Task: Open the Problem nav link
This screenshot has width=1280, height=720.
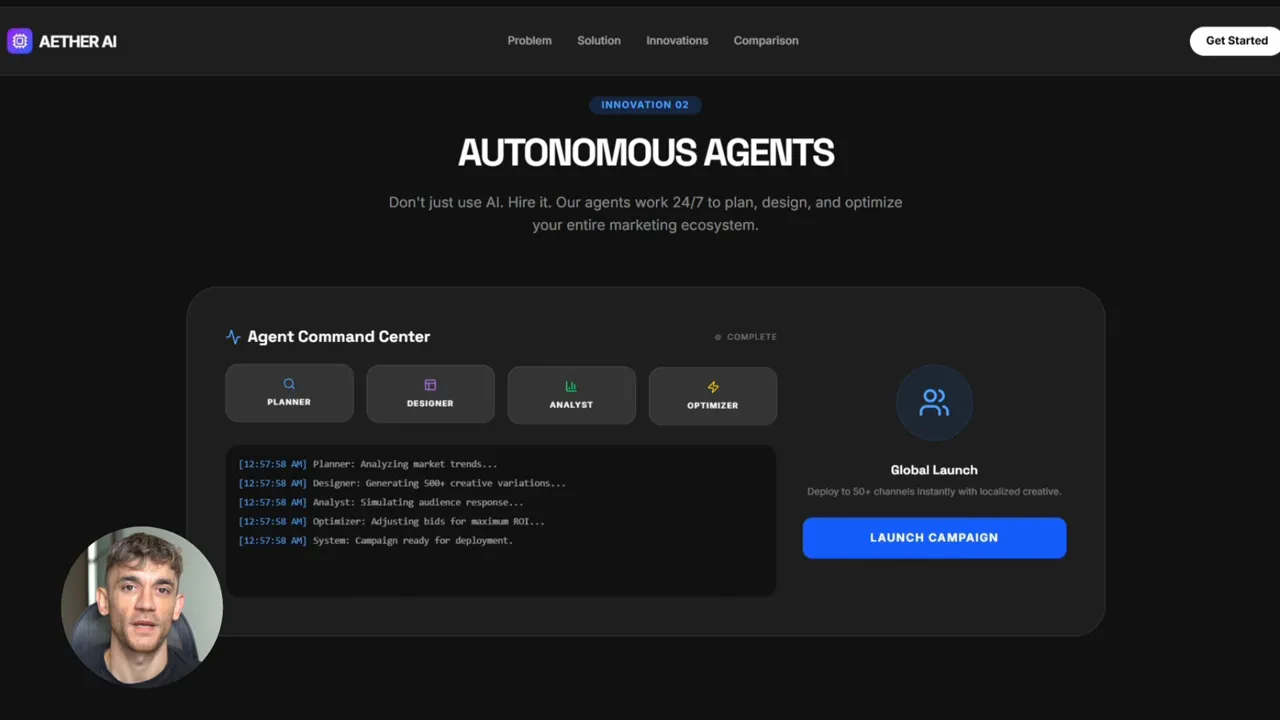Action: point(529,41)
